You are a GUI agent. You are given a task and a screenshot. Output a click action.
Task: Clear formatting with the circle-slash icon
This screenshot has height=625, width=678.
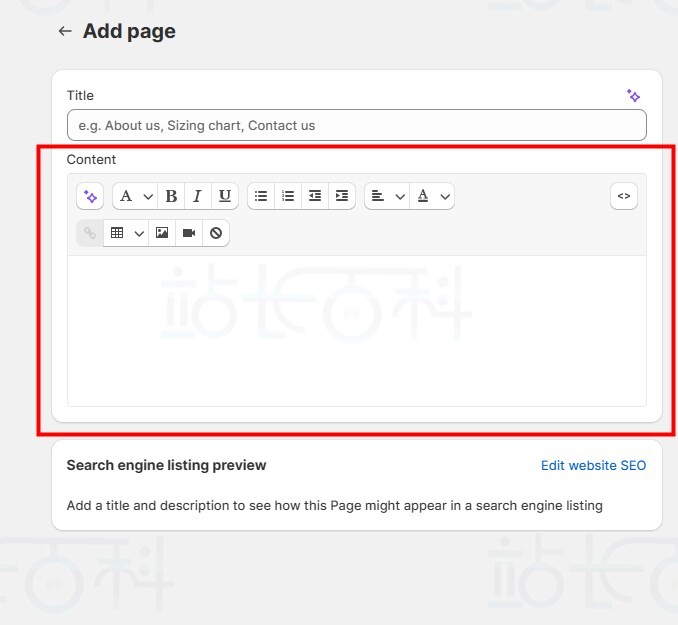coord(216,233)
